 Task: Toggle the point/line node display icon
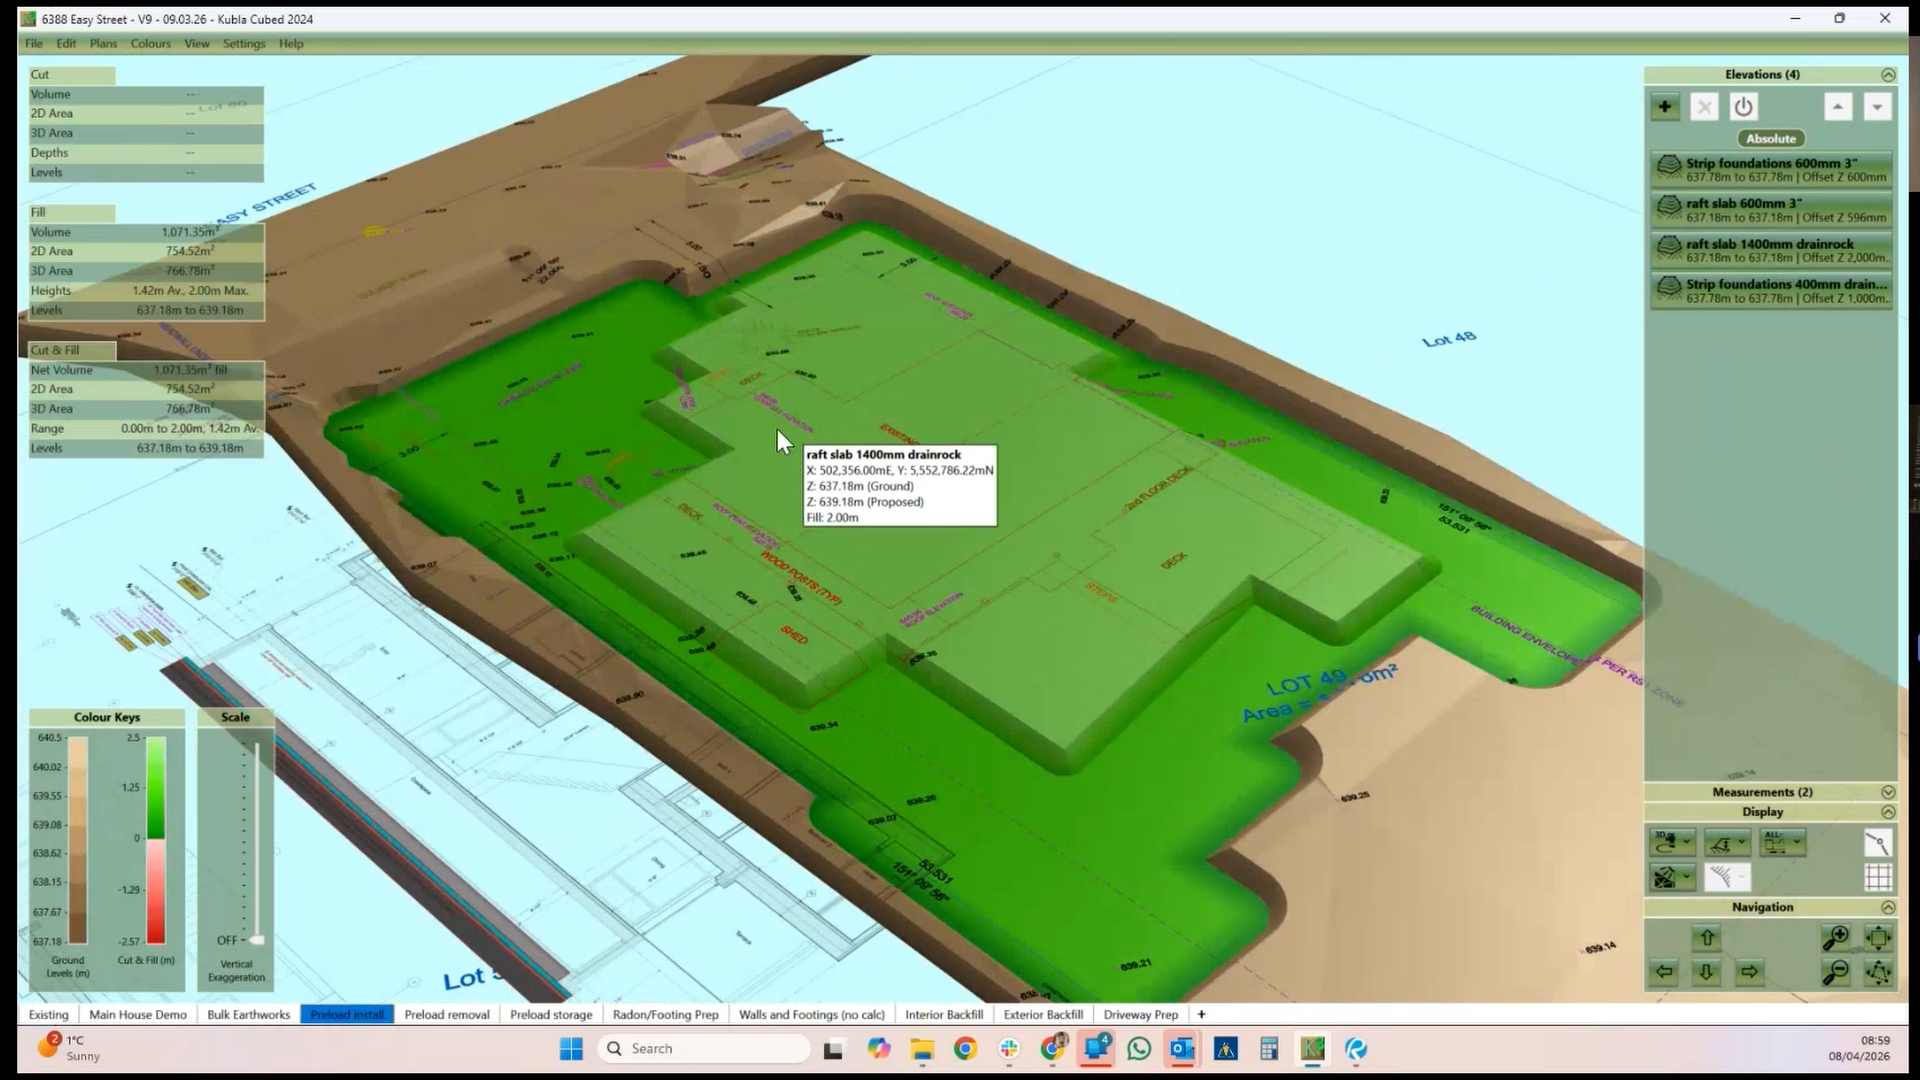pyautogui.click(x=1878, y=843)
